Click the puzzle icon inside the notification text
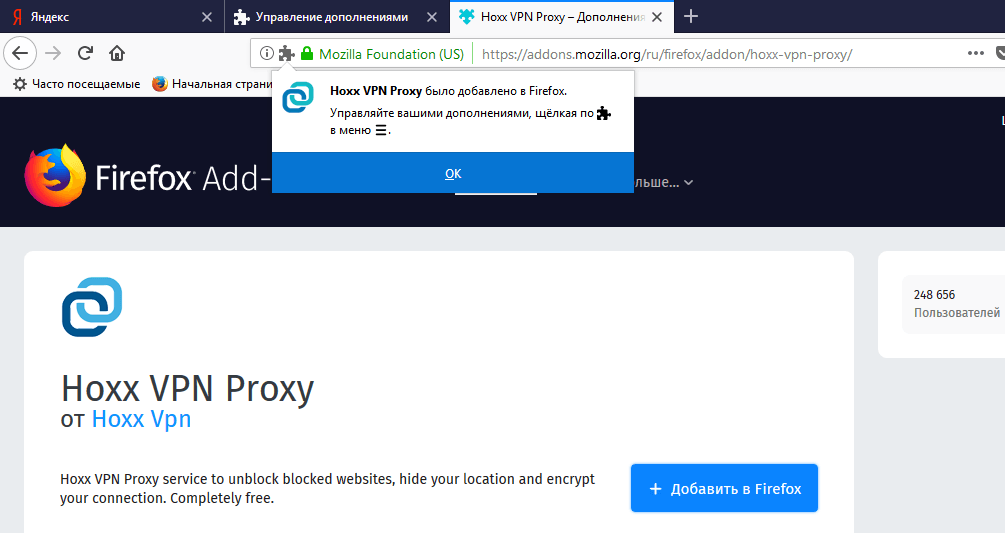The height and width of the screenshot is (533, 1005). [x=604, y=114]
